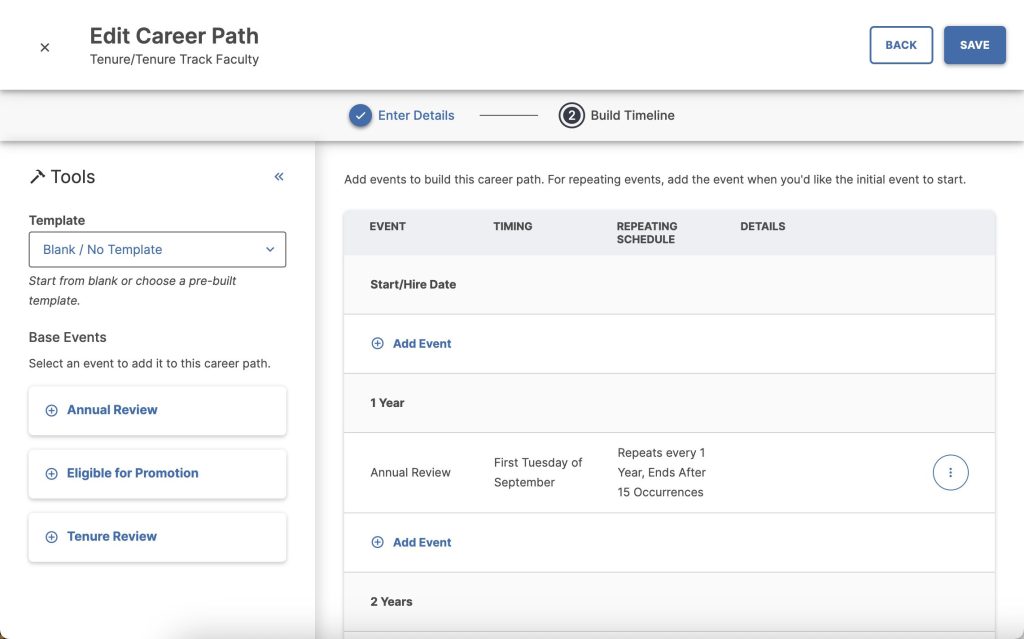The image size is (1024, 639).
Task: Add Event under Start/Hire Date
Action: [411, 344]
